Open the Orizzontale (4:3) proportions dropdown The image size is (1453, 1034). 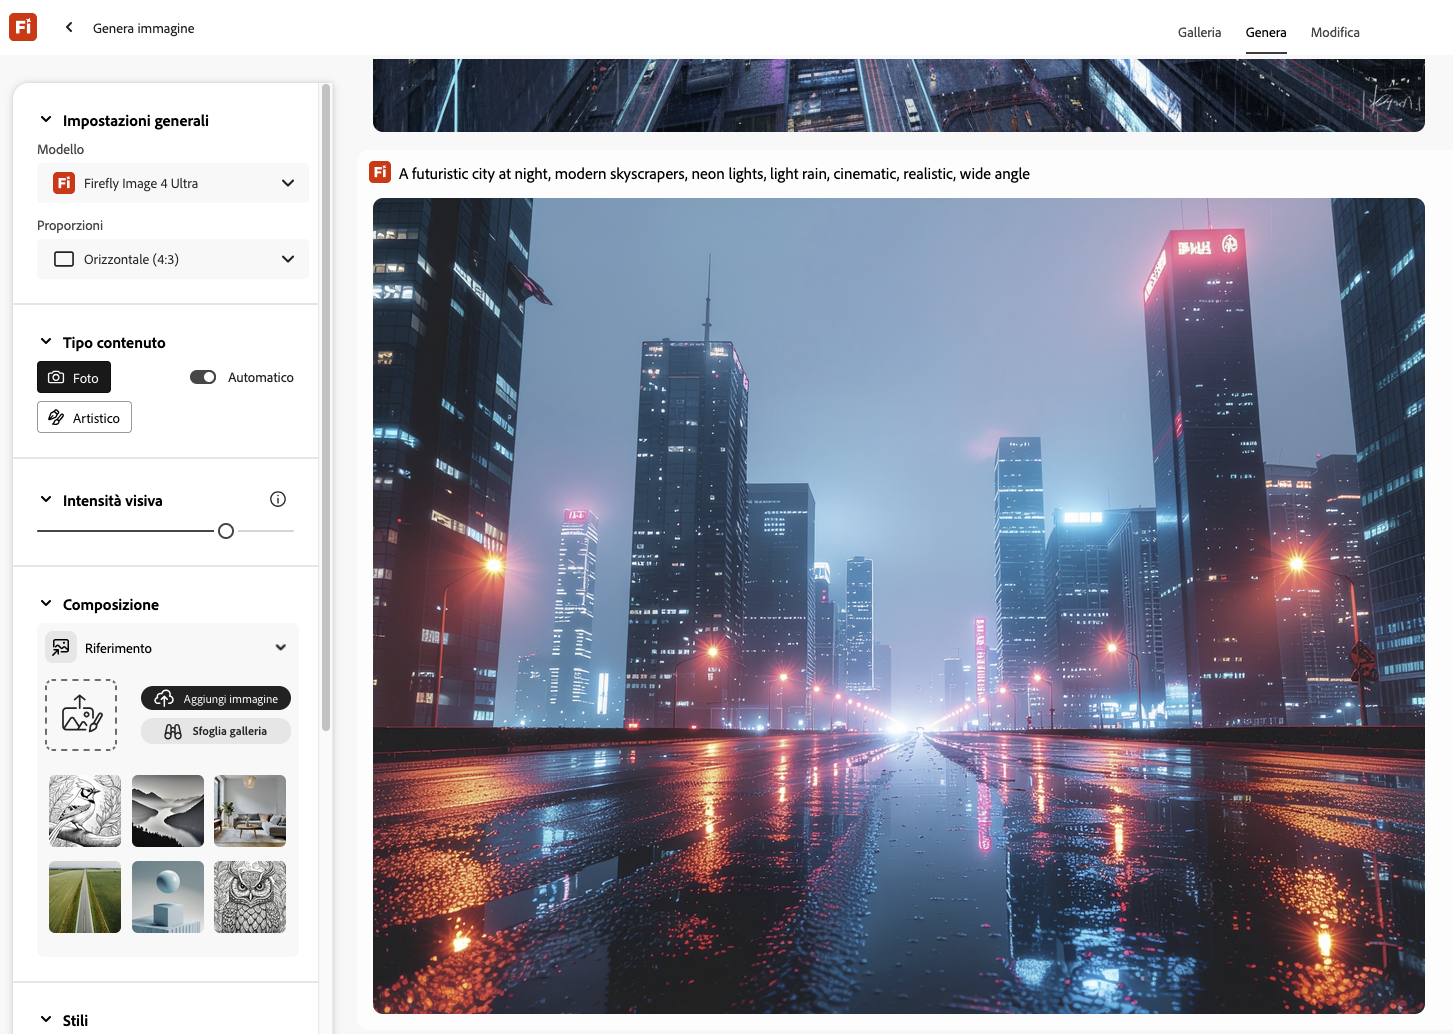[x=173, y=259]
